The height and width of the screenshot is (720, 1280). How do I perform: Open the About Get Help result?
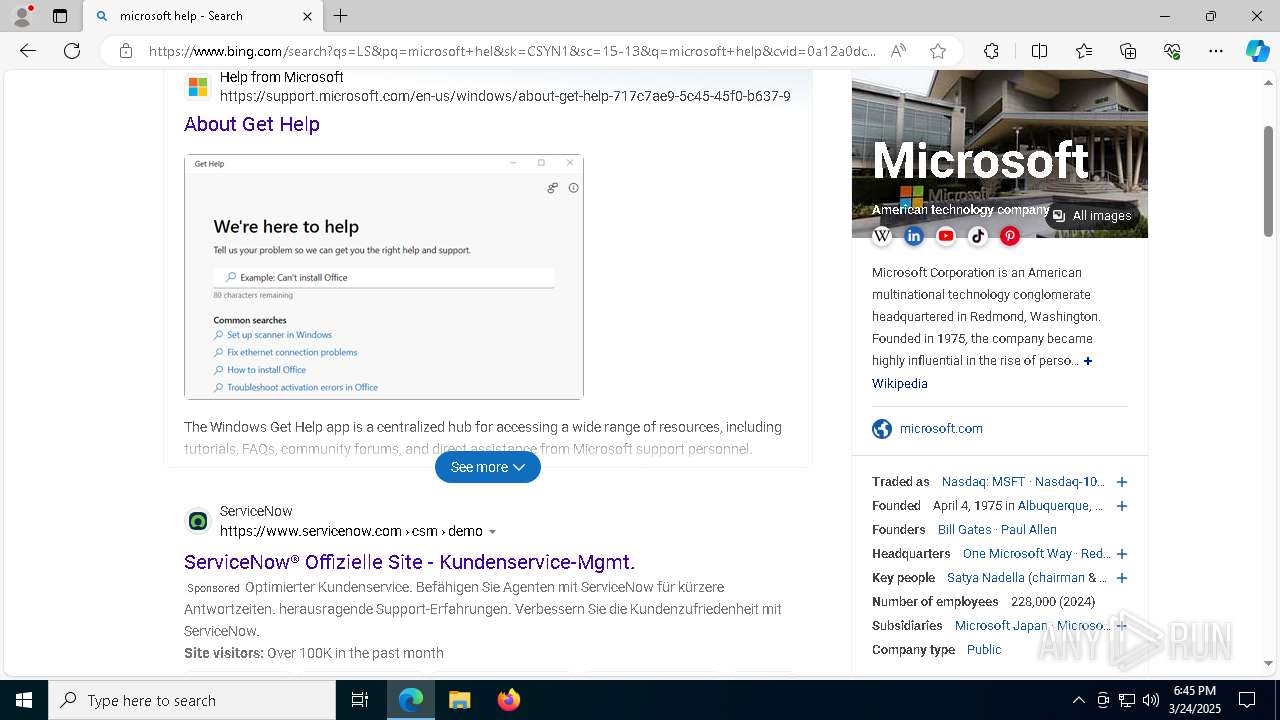click(x=252, y=124)
